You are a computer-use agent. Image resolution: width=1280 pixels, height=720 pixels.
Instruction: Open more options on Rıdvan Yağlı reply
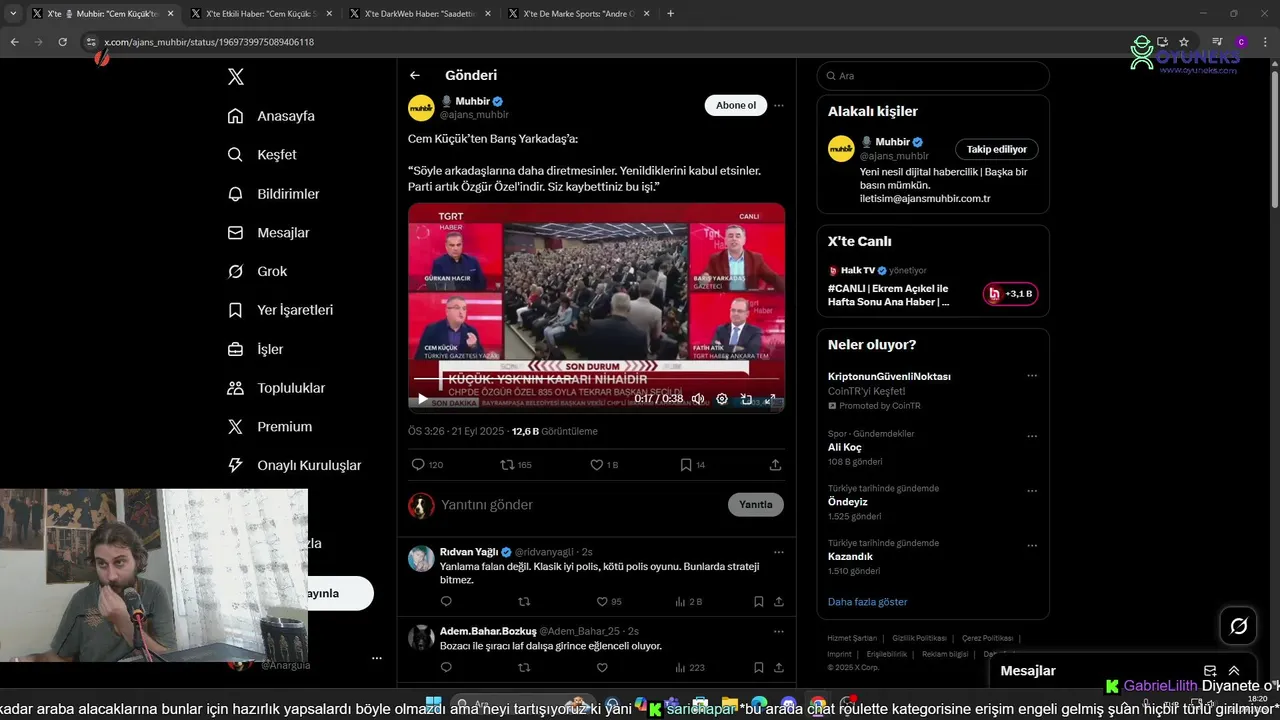point(779,552)
